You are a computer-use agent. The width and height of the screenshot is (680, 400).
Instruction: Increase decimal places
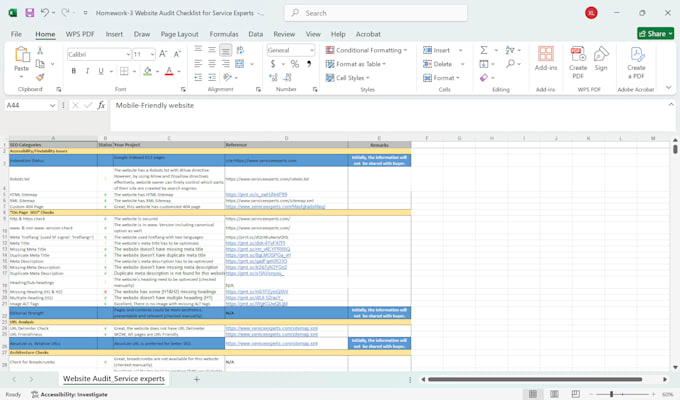pyautogui.click(x=273, y=78)
